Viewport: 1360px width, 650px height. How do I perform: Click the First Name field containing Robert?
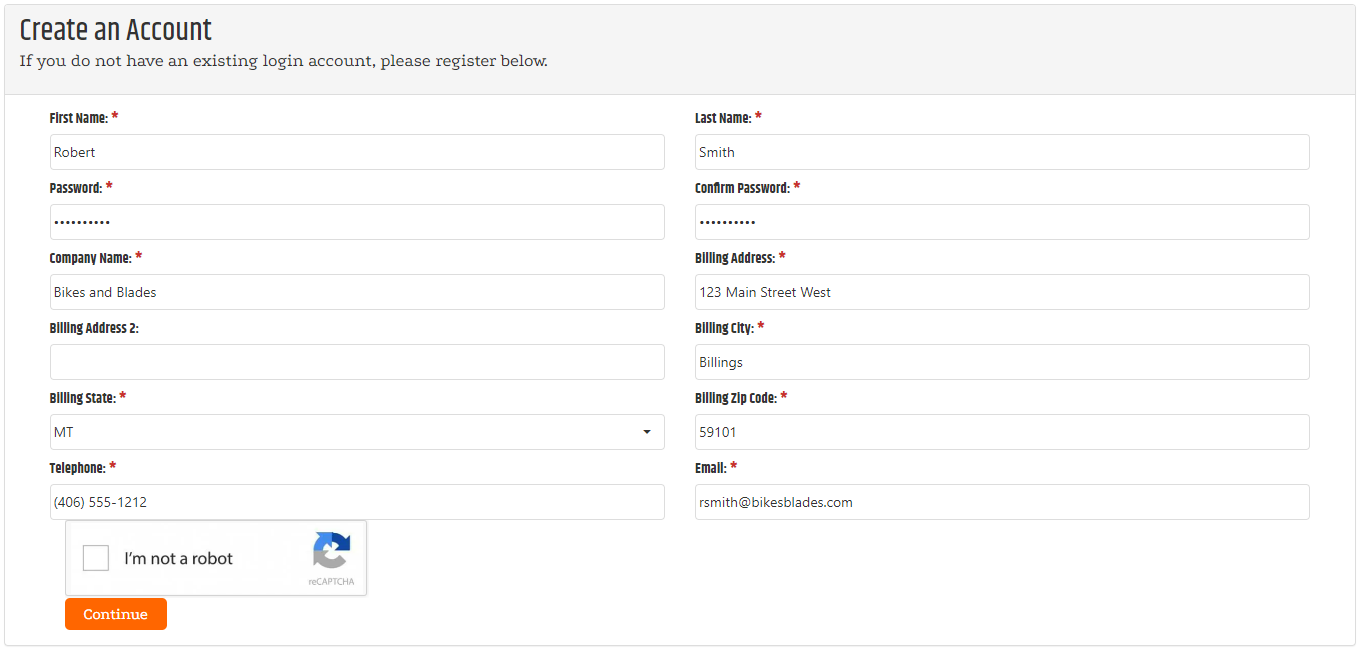(357, 152)
